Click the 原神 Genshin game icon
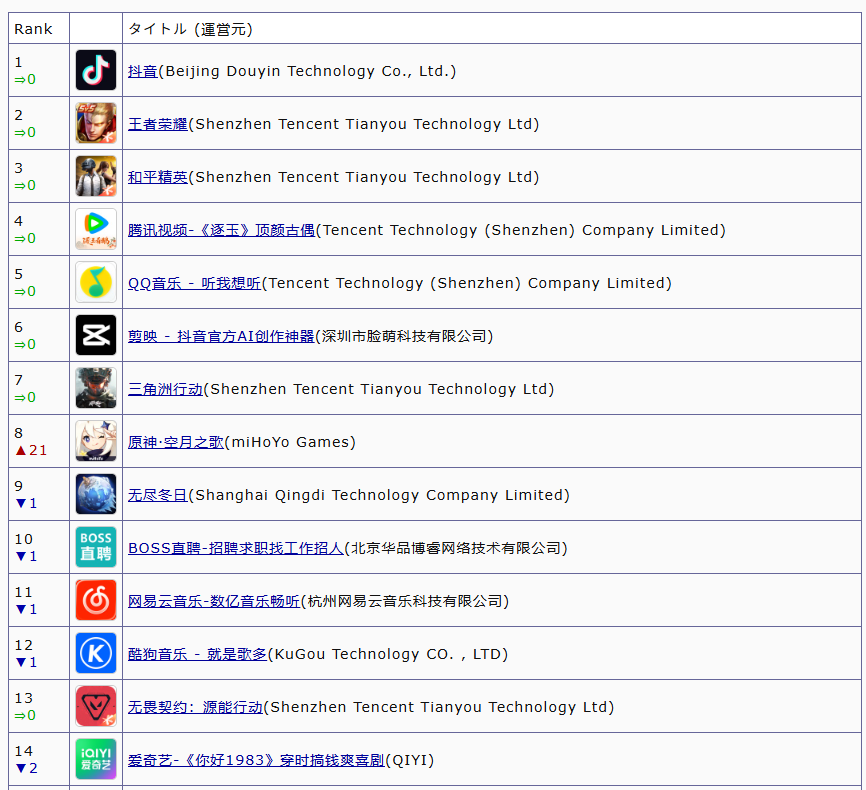866x790 pixels. pos(96,441)
